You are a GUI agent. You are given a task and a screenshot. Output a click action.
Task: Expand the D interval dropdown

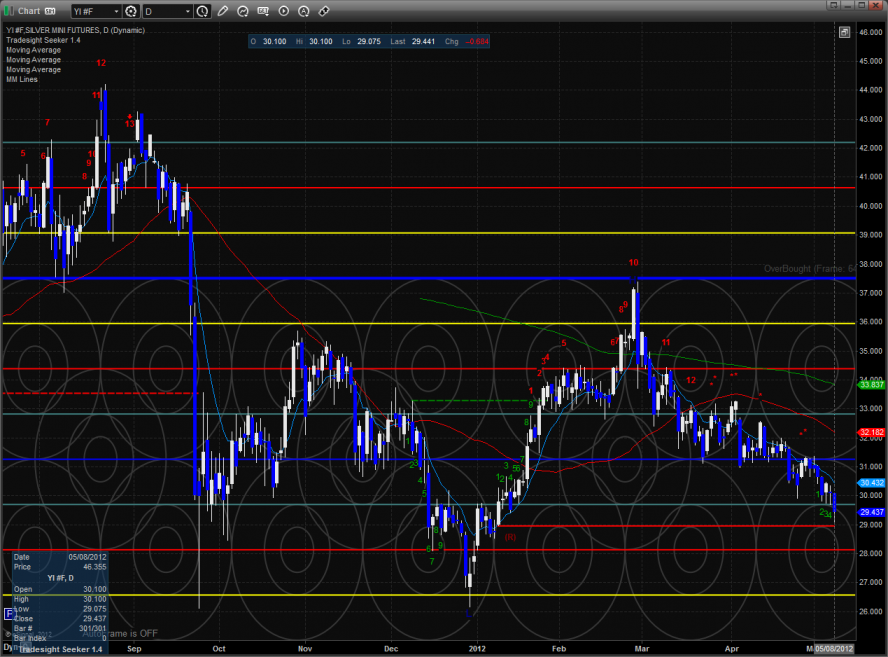pyautogui.click(x=187, y=11)
